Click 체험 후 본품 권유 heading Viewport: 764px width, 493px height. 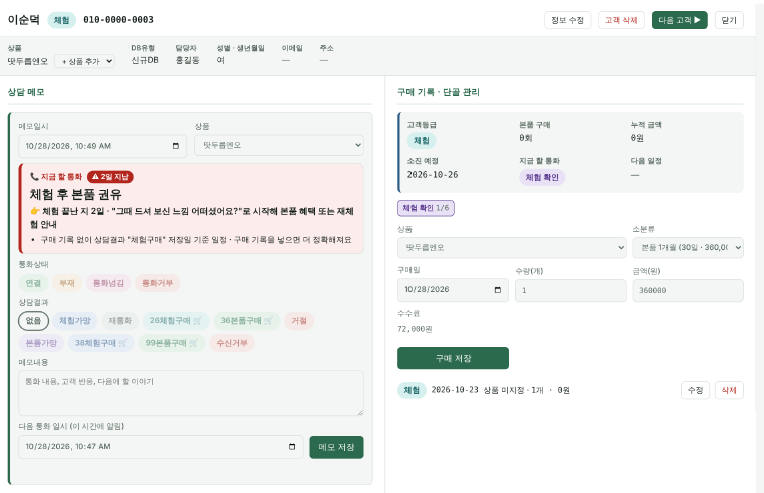click(x=76, y=194)
